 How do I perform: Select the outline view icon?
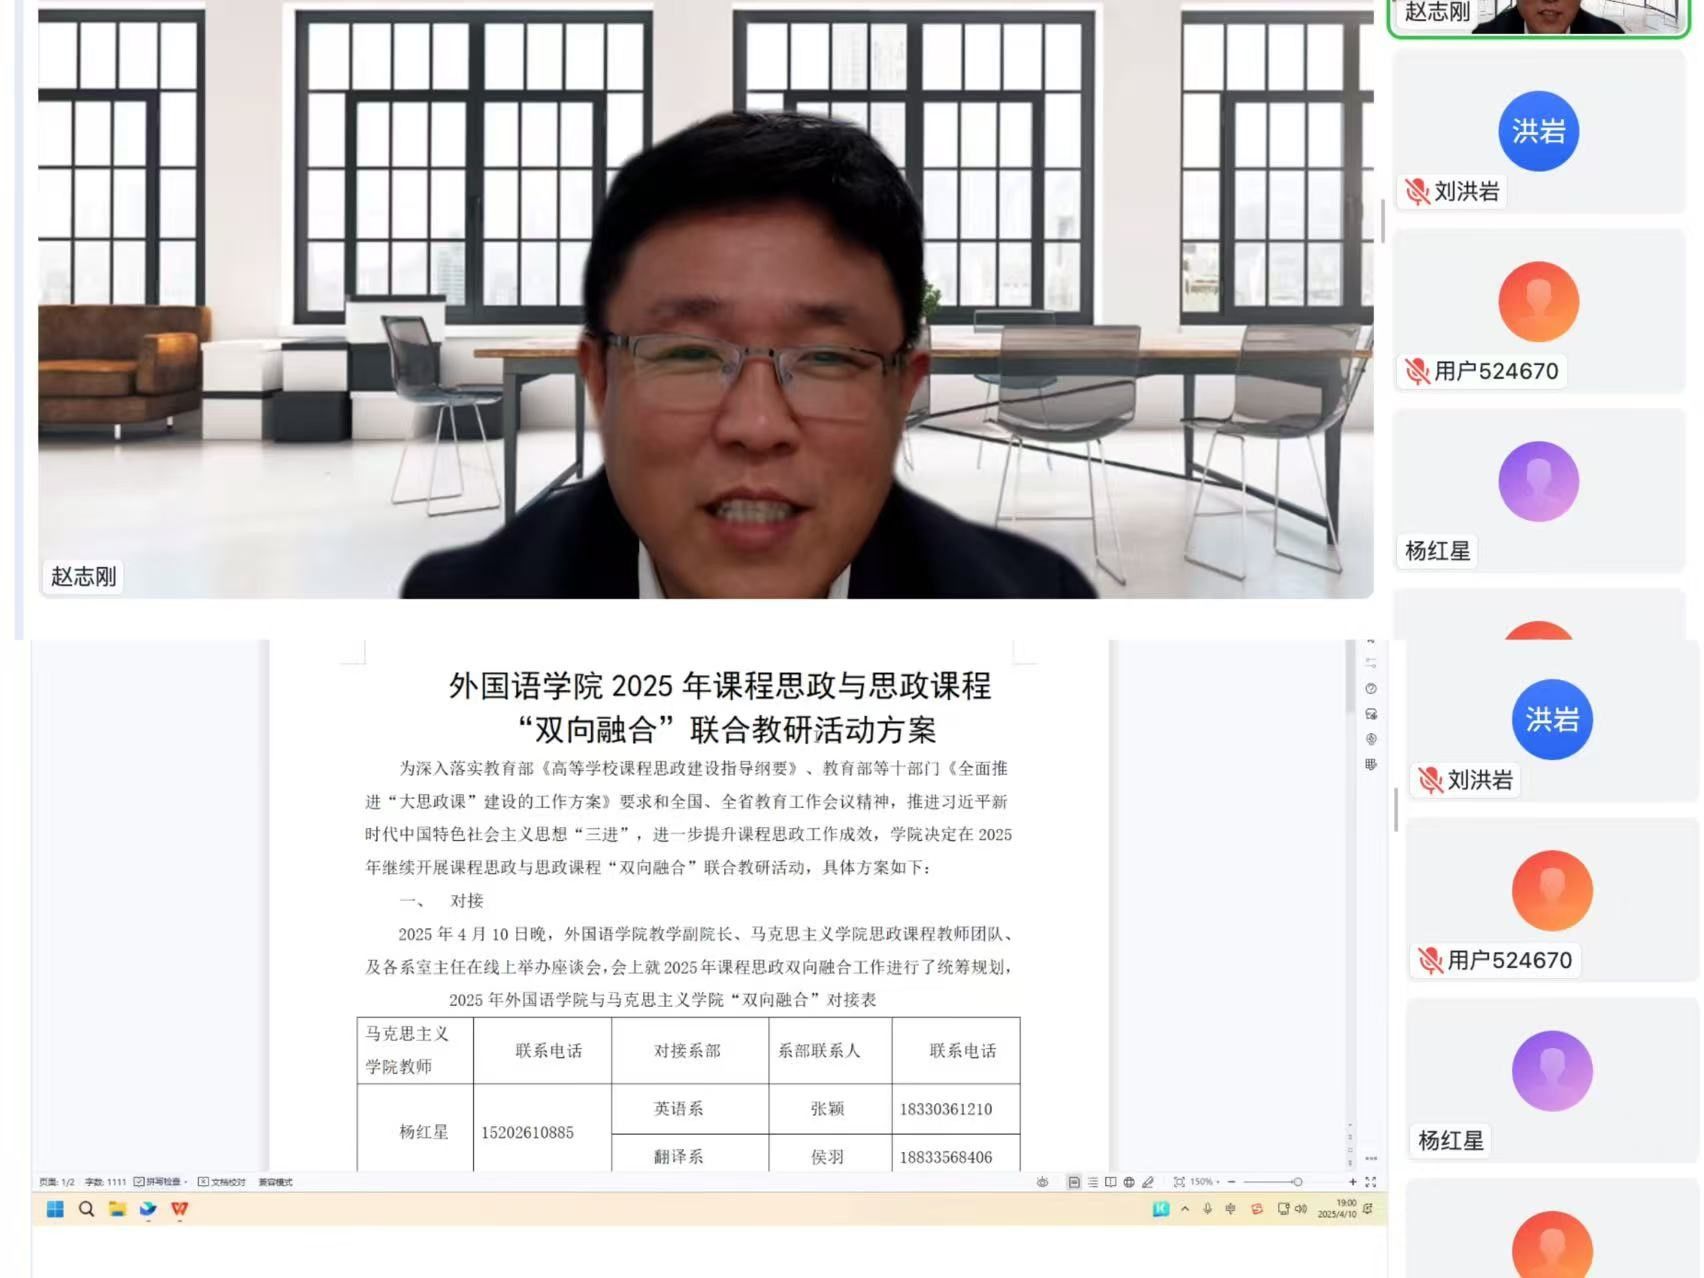coord(1092,1182)
